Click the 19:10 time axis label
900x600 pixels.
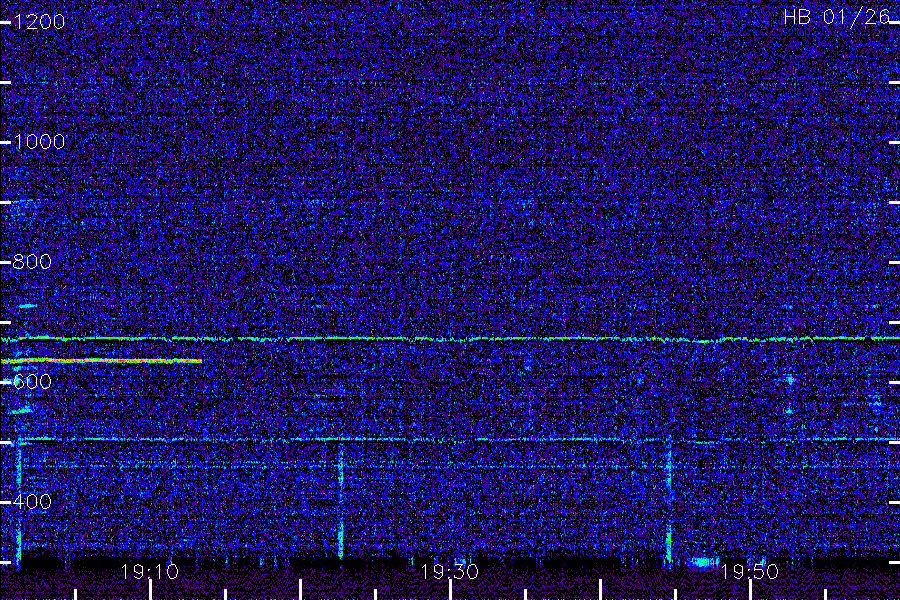tap(150, 572)
